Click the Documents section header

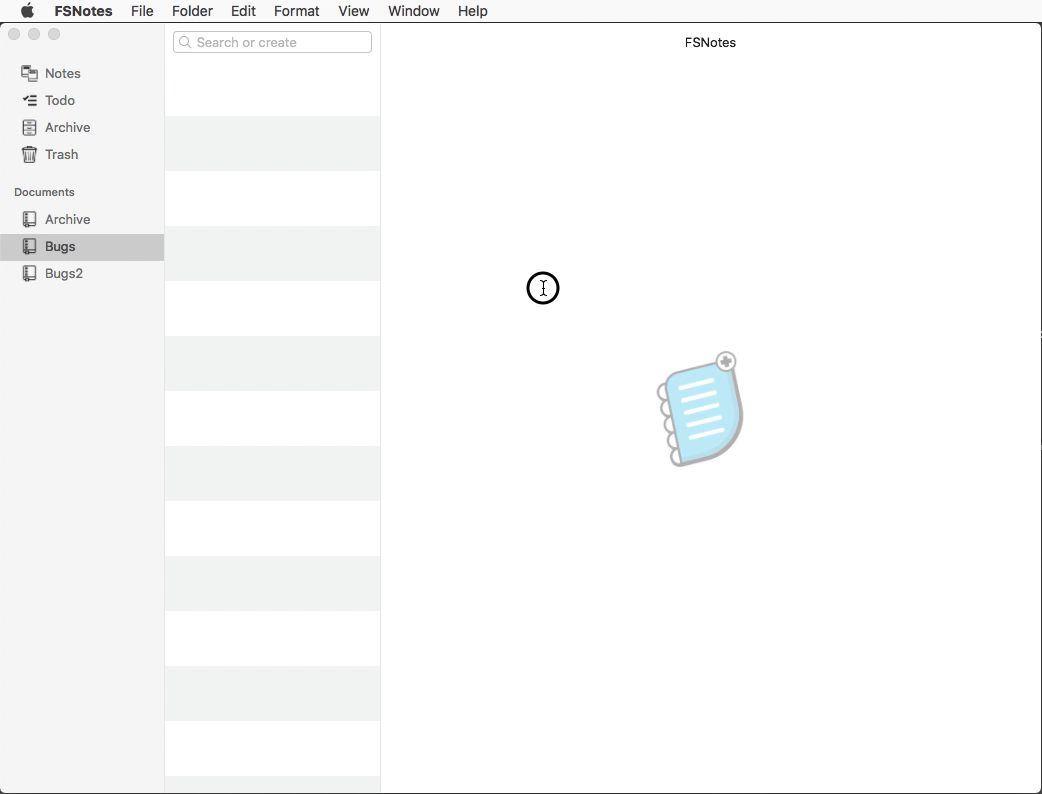click(x=45, y=192)
